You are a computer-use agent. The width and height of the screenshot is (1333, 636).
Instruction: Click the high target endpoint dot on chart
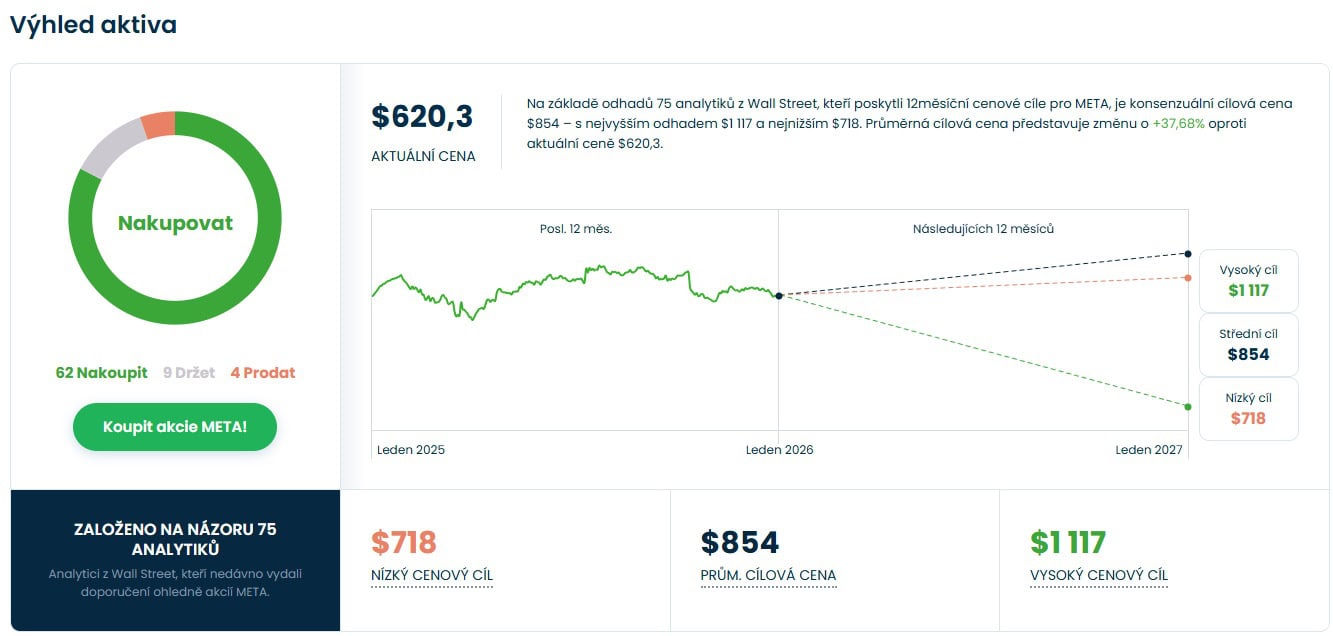point(1188,254)
